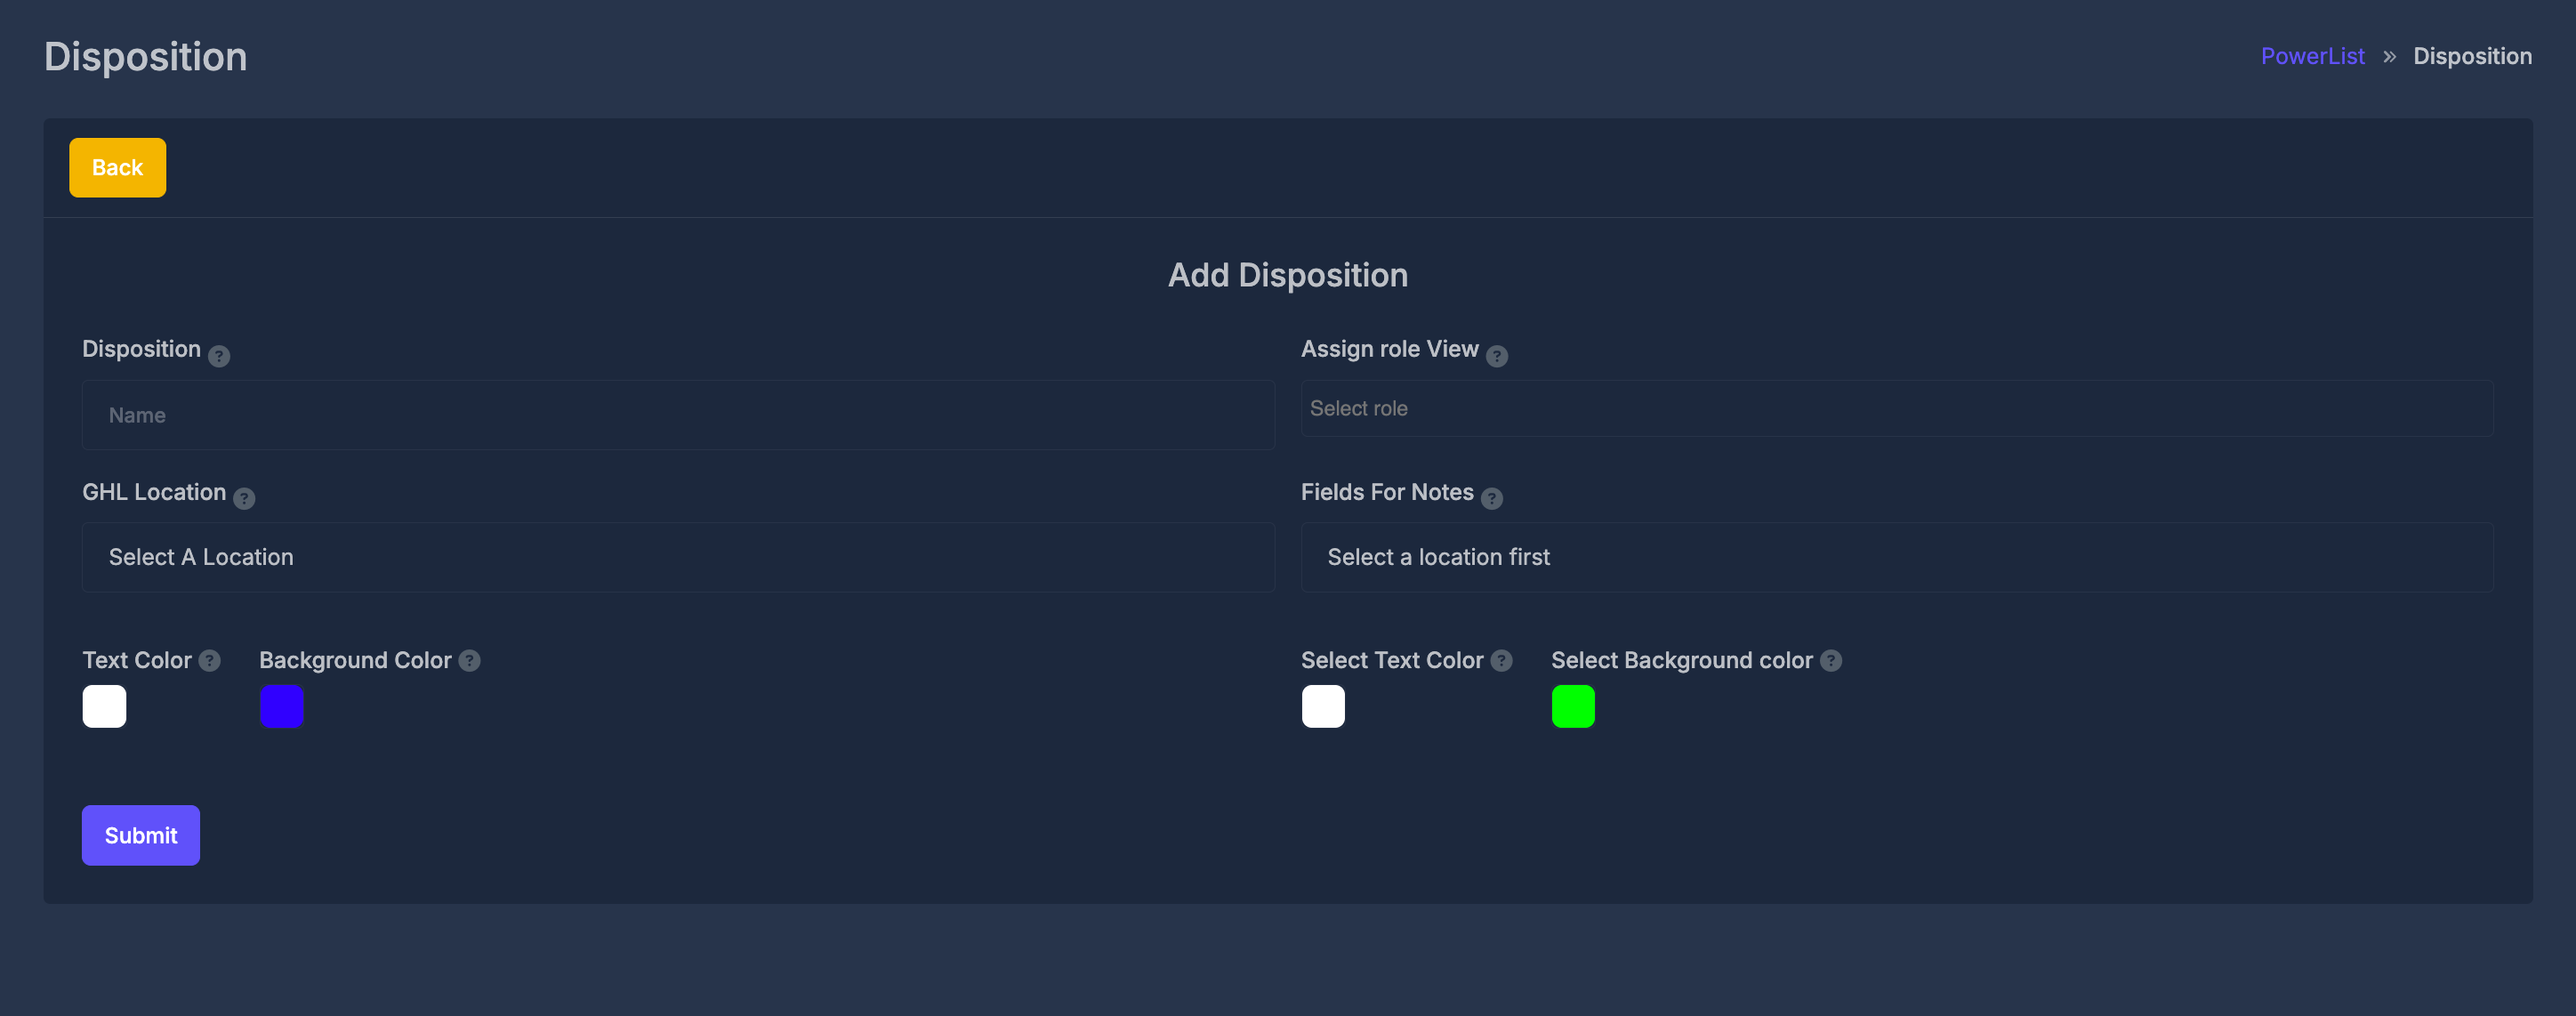The height and width of the screenshot is (1016, 2576).
Task: Open the white Text Color picker
Action: click(104, 706)
